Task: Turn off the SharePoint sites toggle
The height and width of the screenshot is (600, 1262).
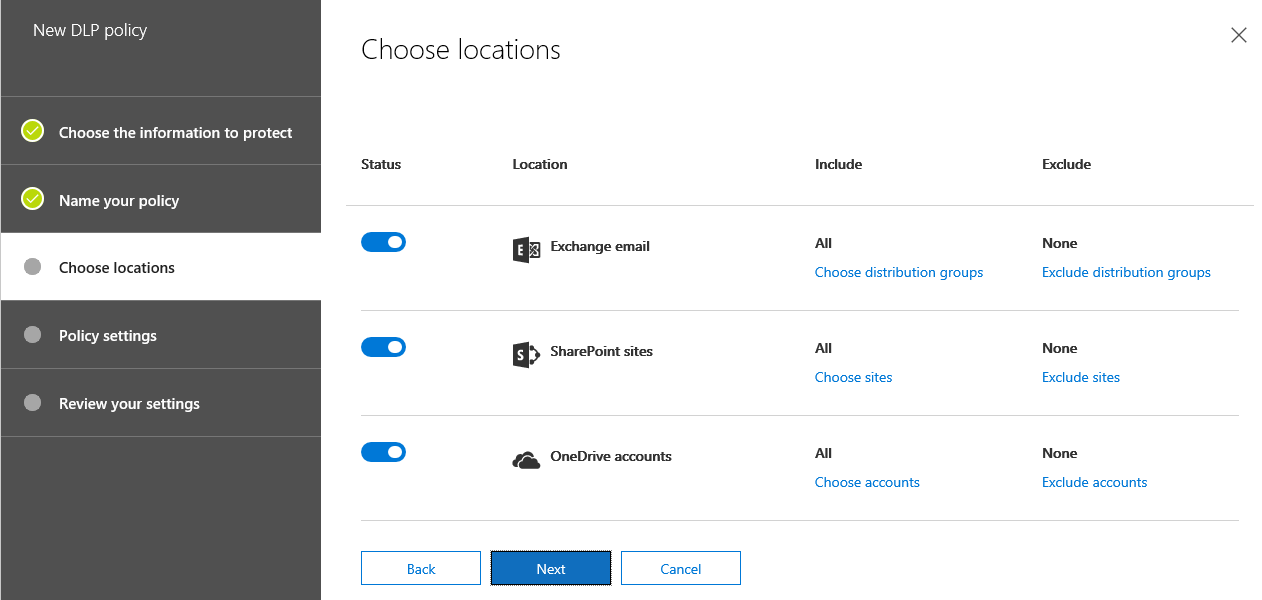Action: point(383,346)
